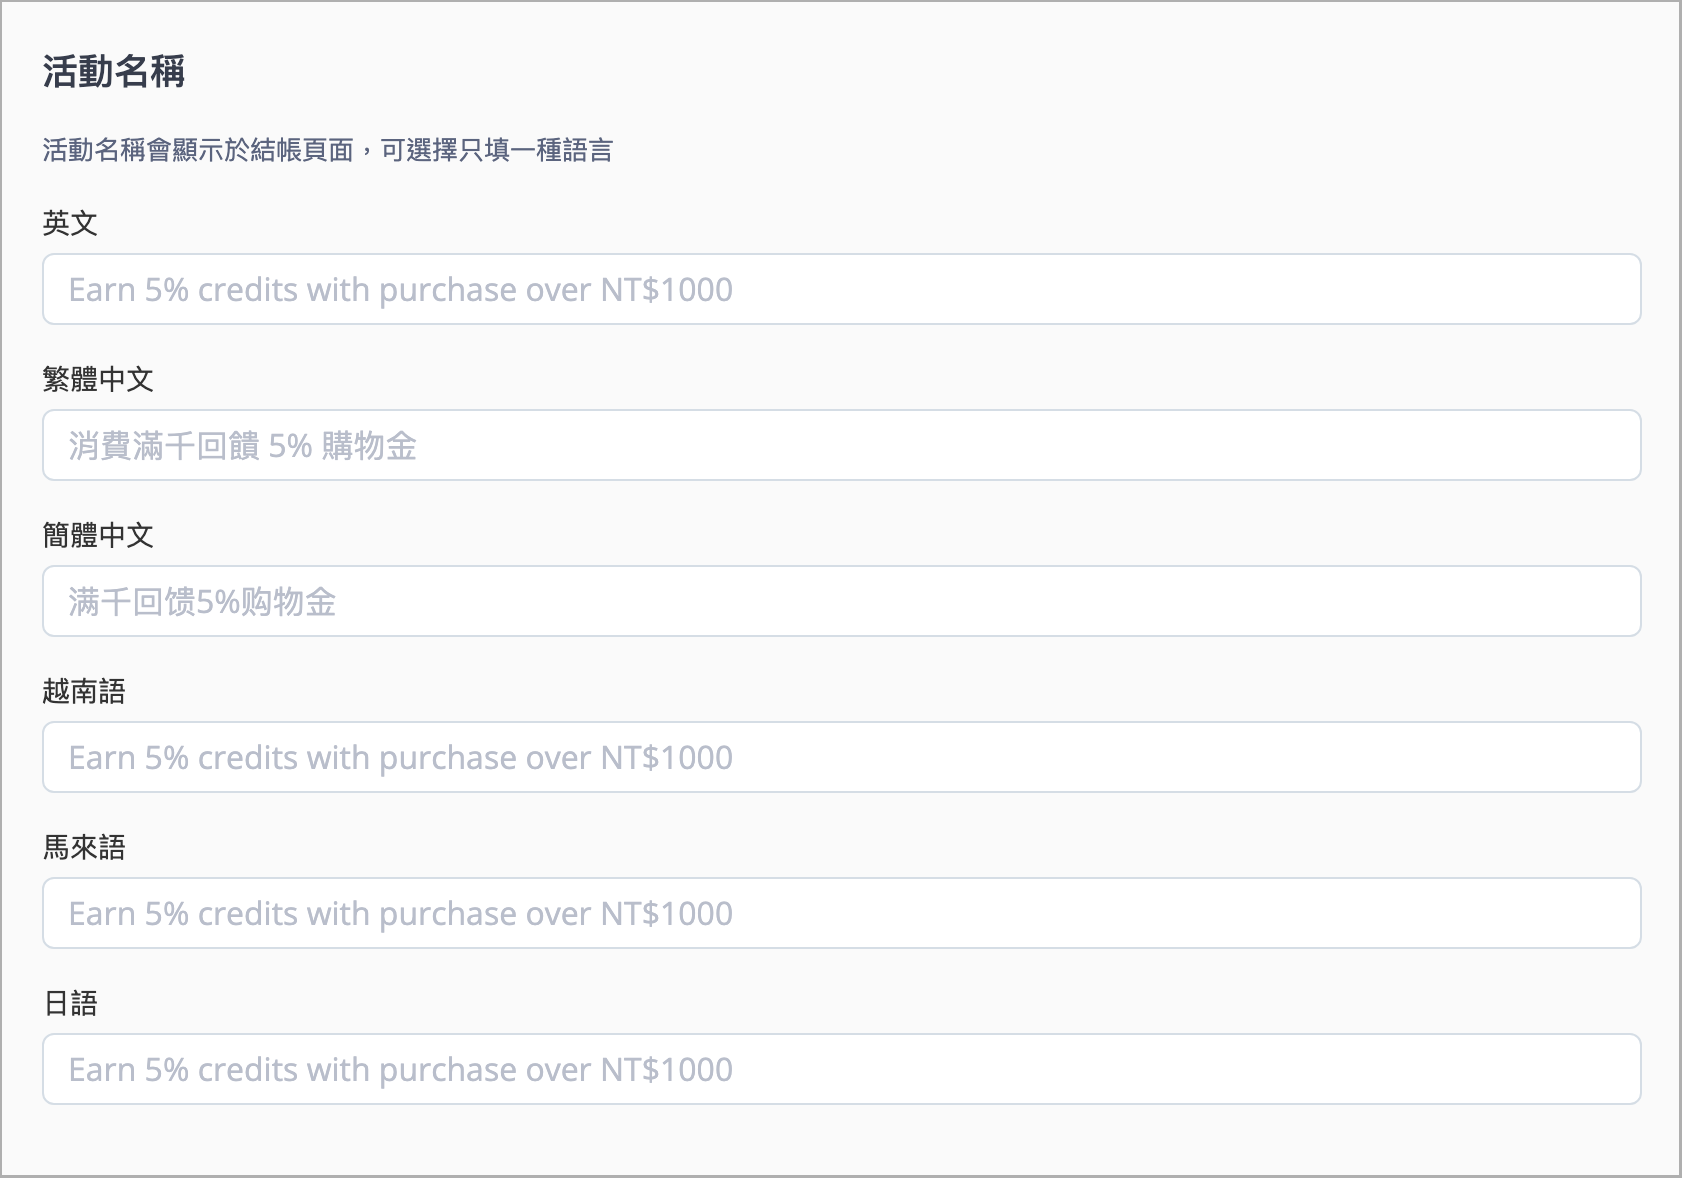Click the 越南語 field label

click(84, 691)
